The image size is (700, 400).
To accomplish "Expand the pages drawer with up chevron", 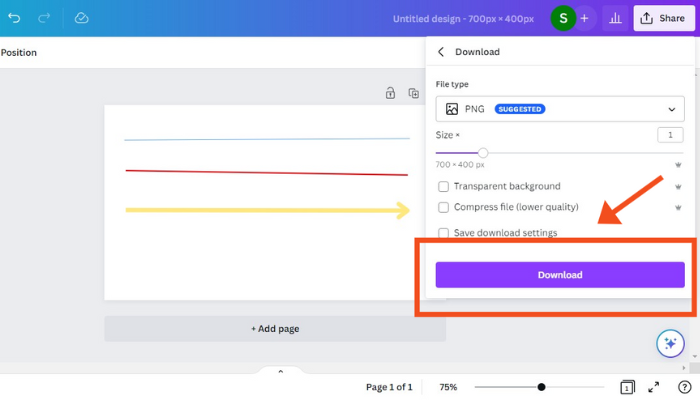I will (280, 371).
